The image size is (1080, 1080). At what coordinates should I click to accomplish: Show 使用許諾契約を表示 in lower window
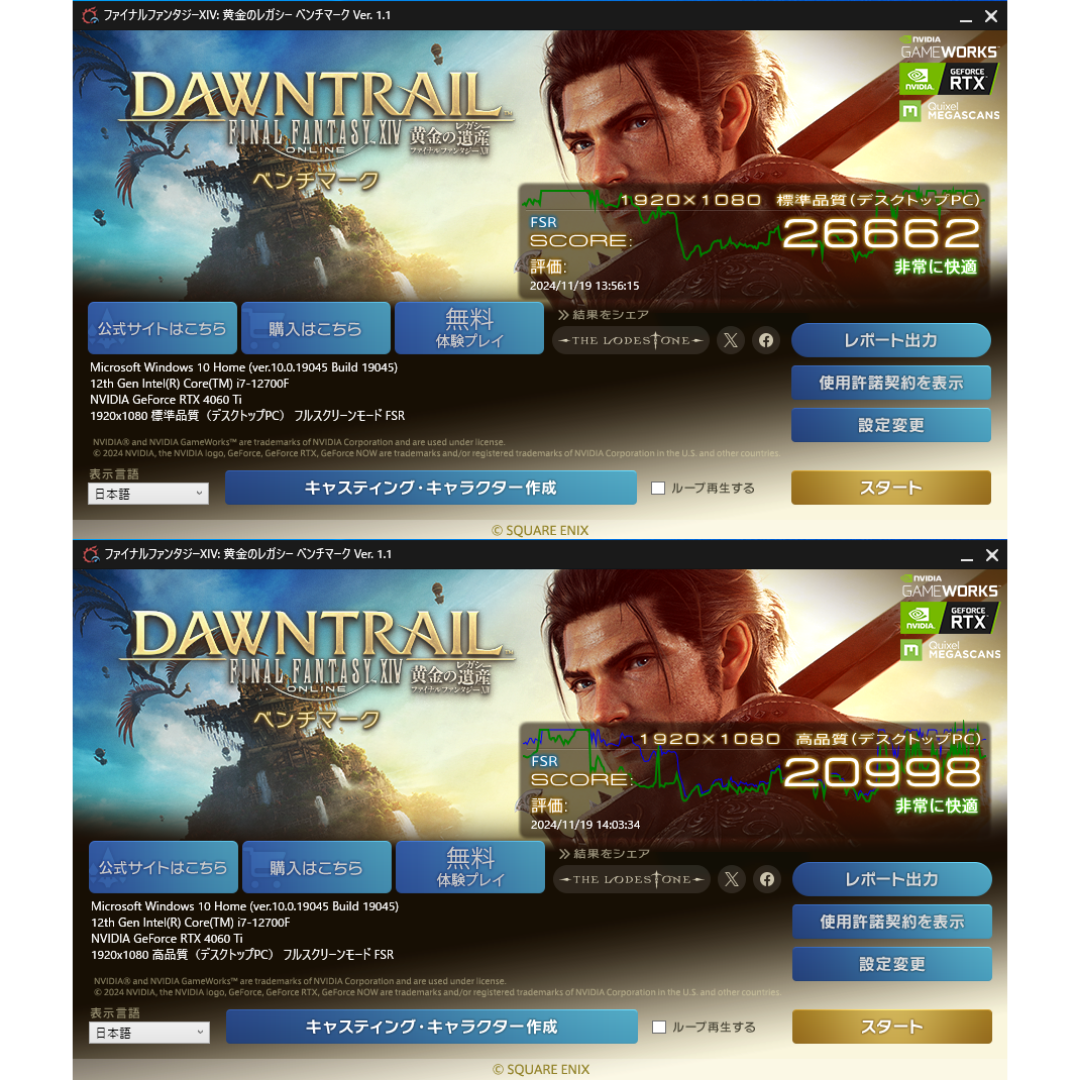point(892,922)
